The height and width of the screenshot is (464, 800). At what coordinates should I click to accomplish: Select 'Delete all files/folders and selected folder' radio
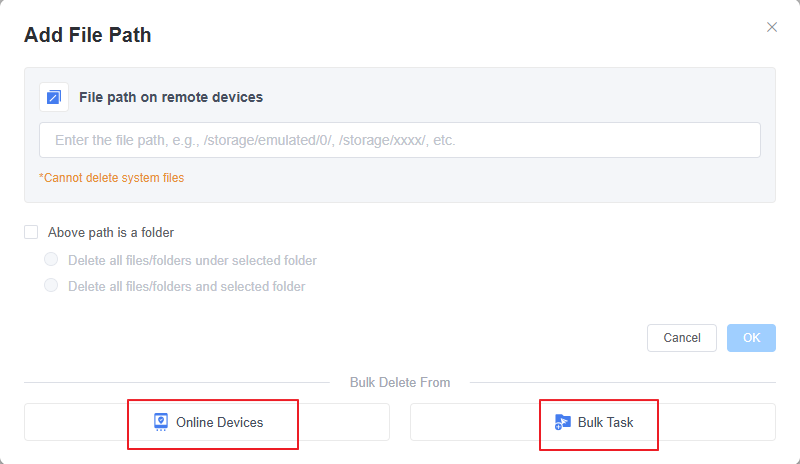[51, 286]
